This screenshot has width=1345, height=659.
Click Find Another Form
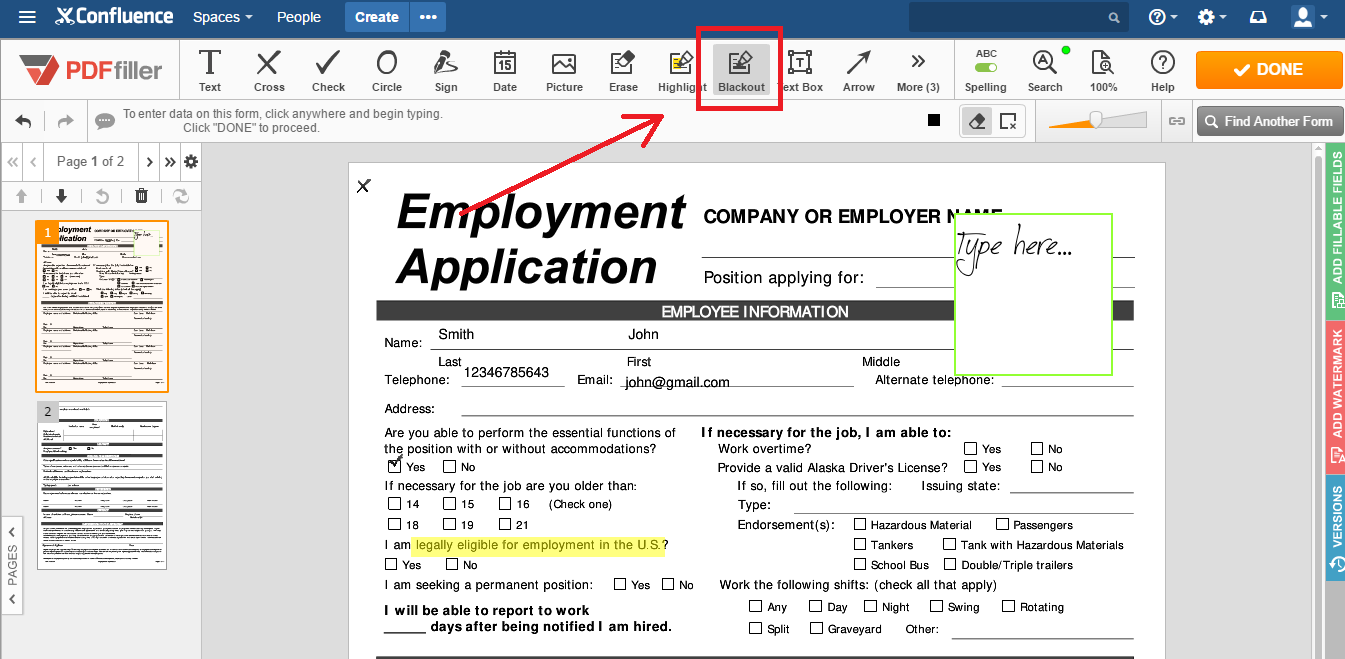tap(1269, 120)
